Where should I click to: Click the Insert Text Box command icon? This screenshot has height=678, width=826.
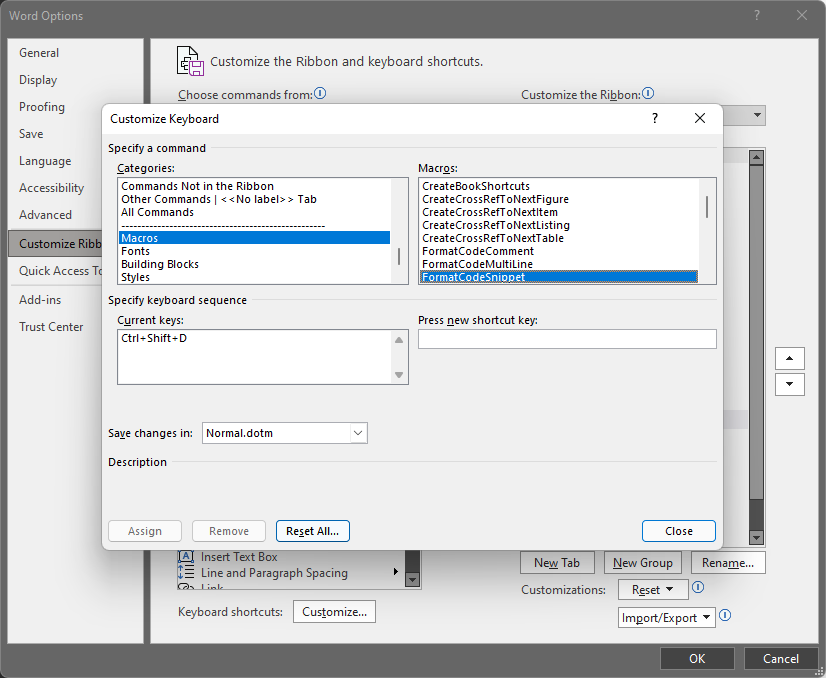(186, 556)
